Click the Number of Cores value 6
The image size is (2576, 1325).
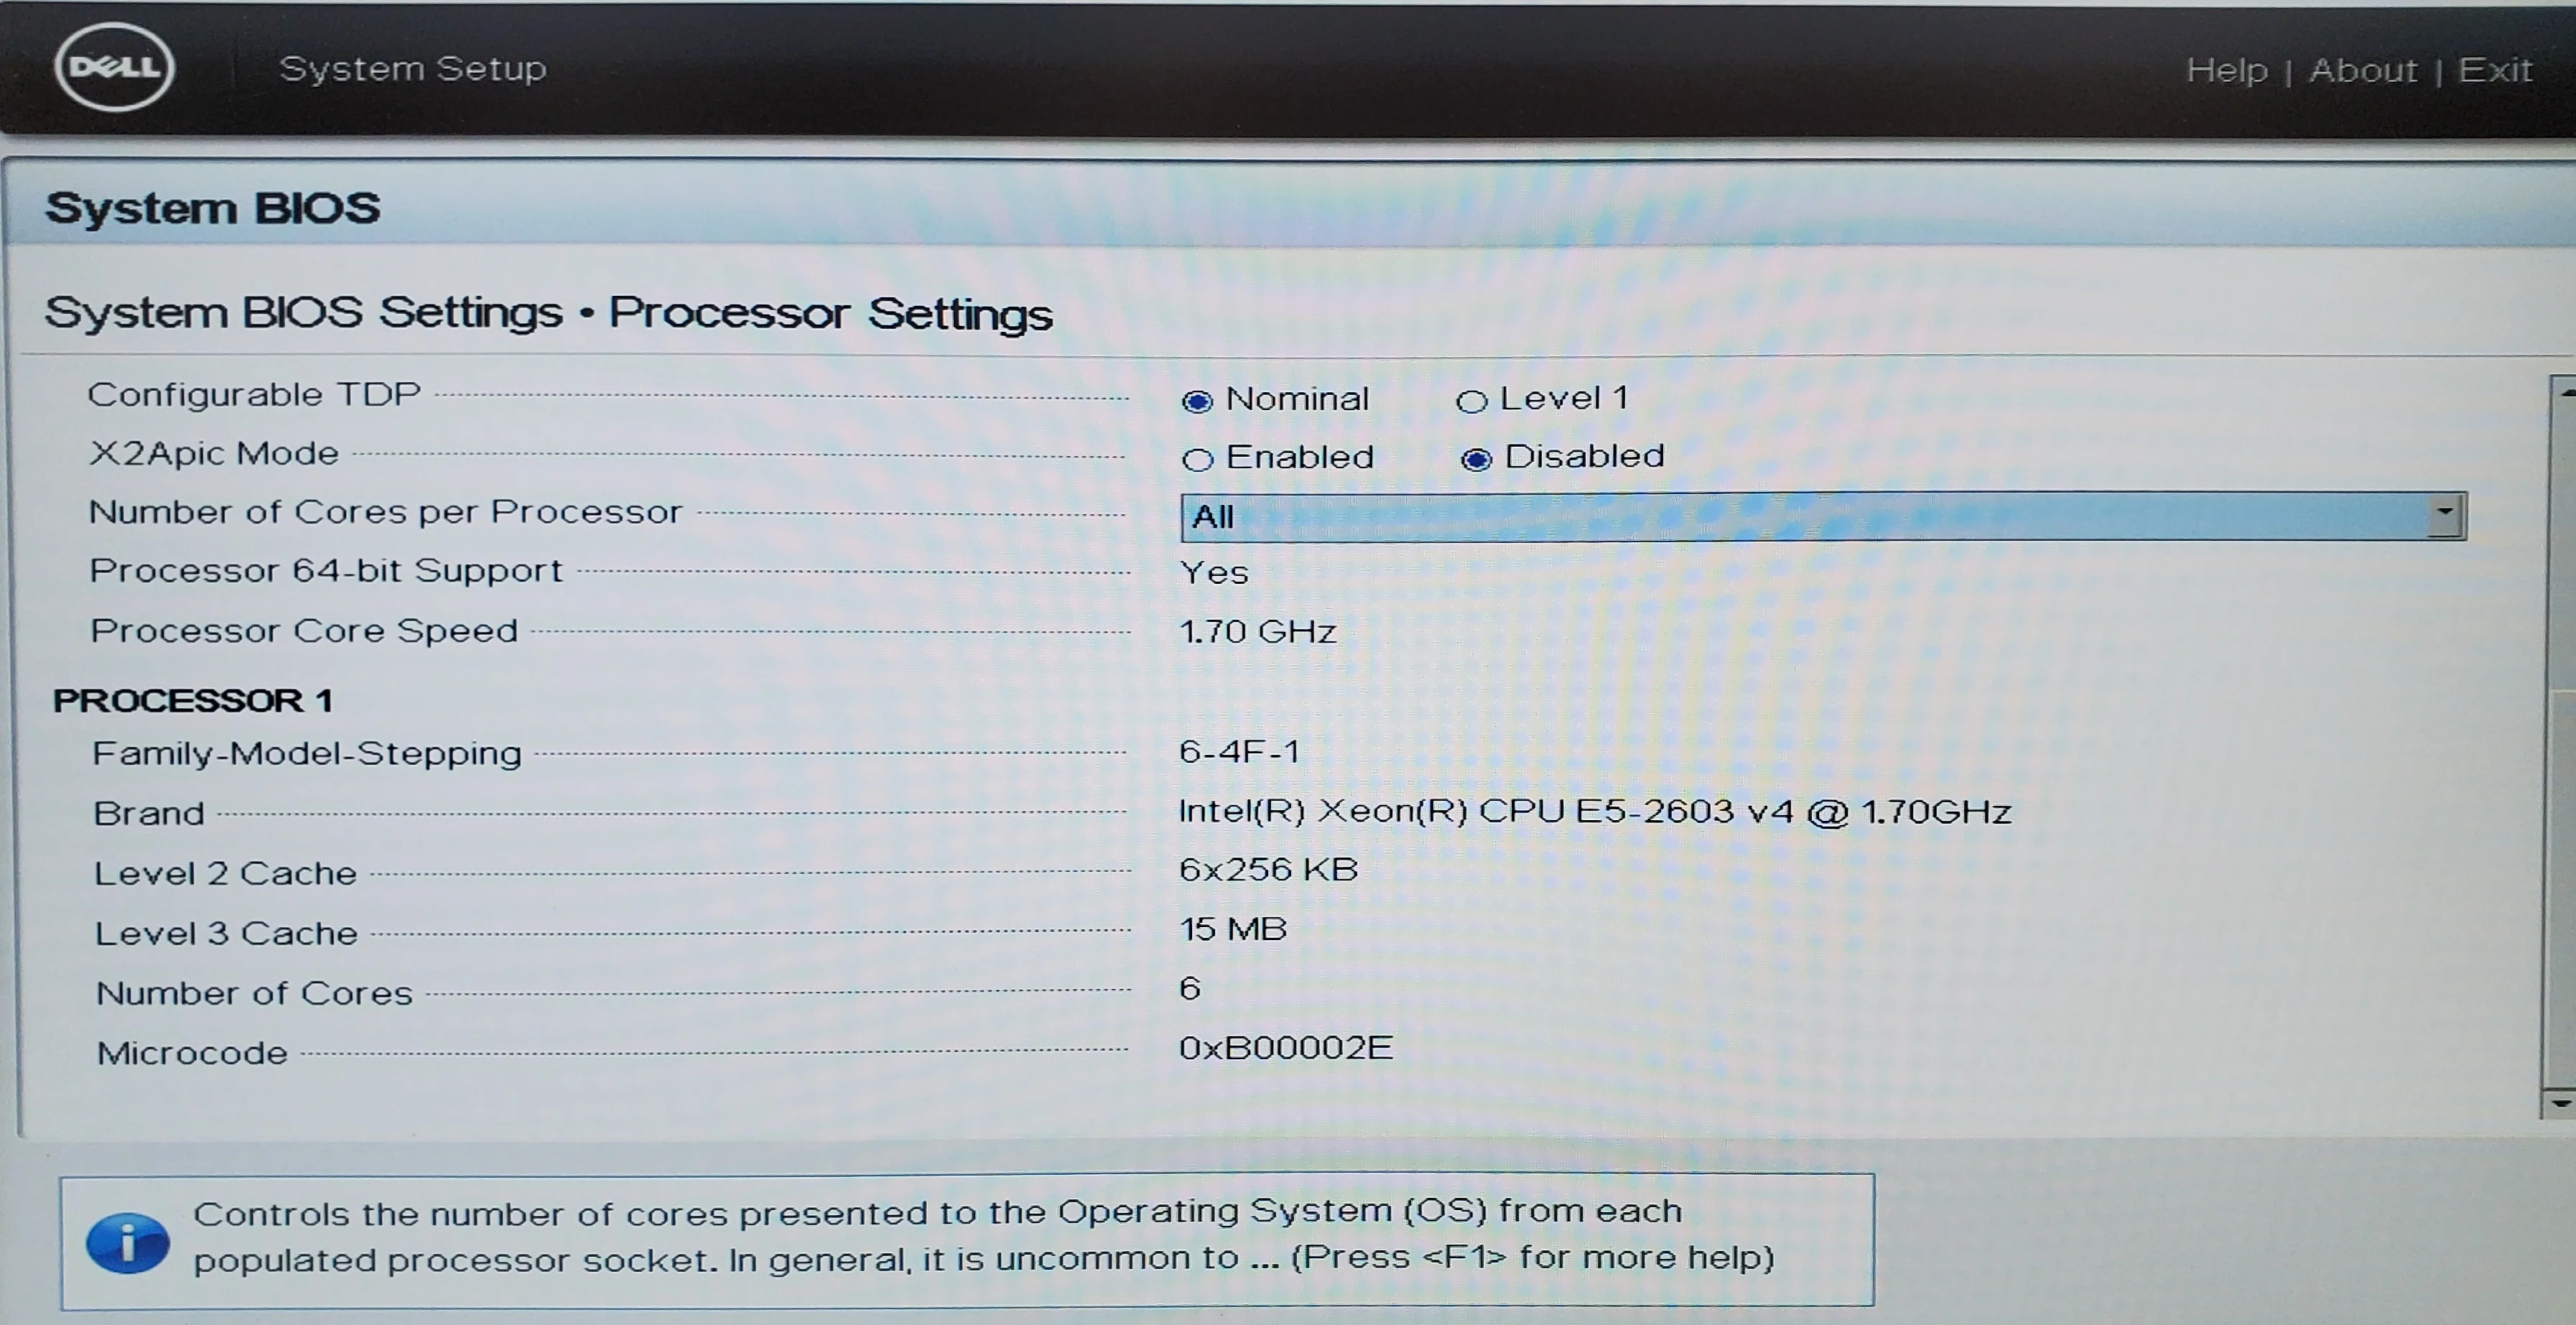[1190, 988]
